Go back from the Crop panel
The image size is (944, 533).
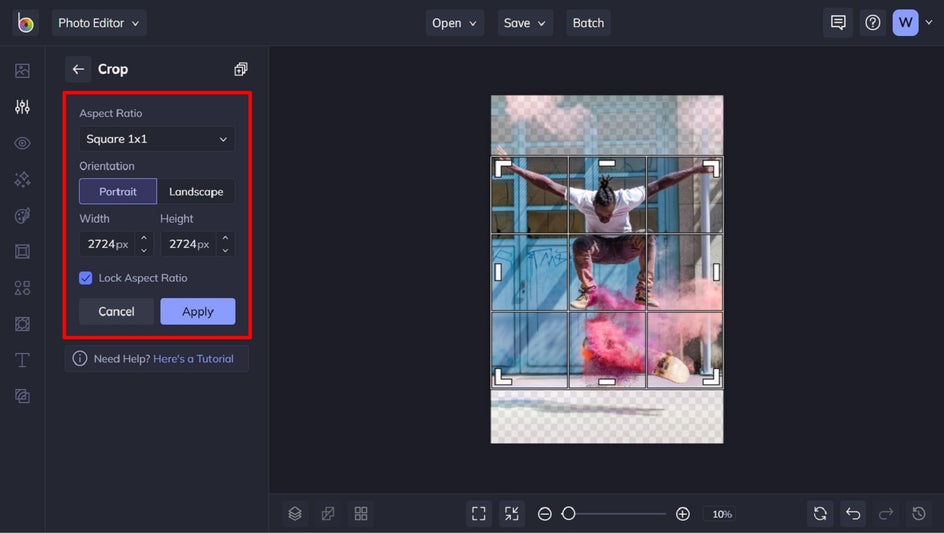78,69
